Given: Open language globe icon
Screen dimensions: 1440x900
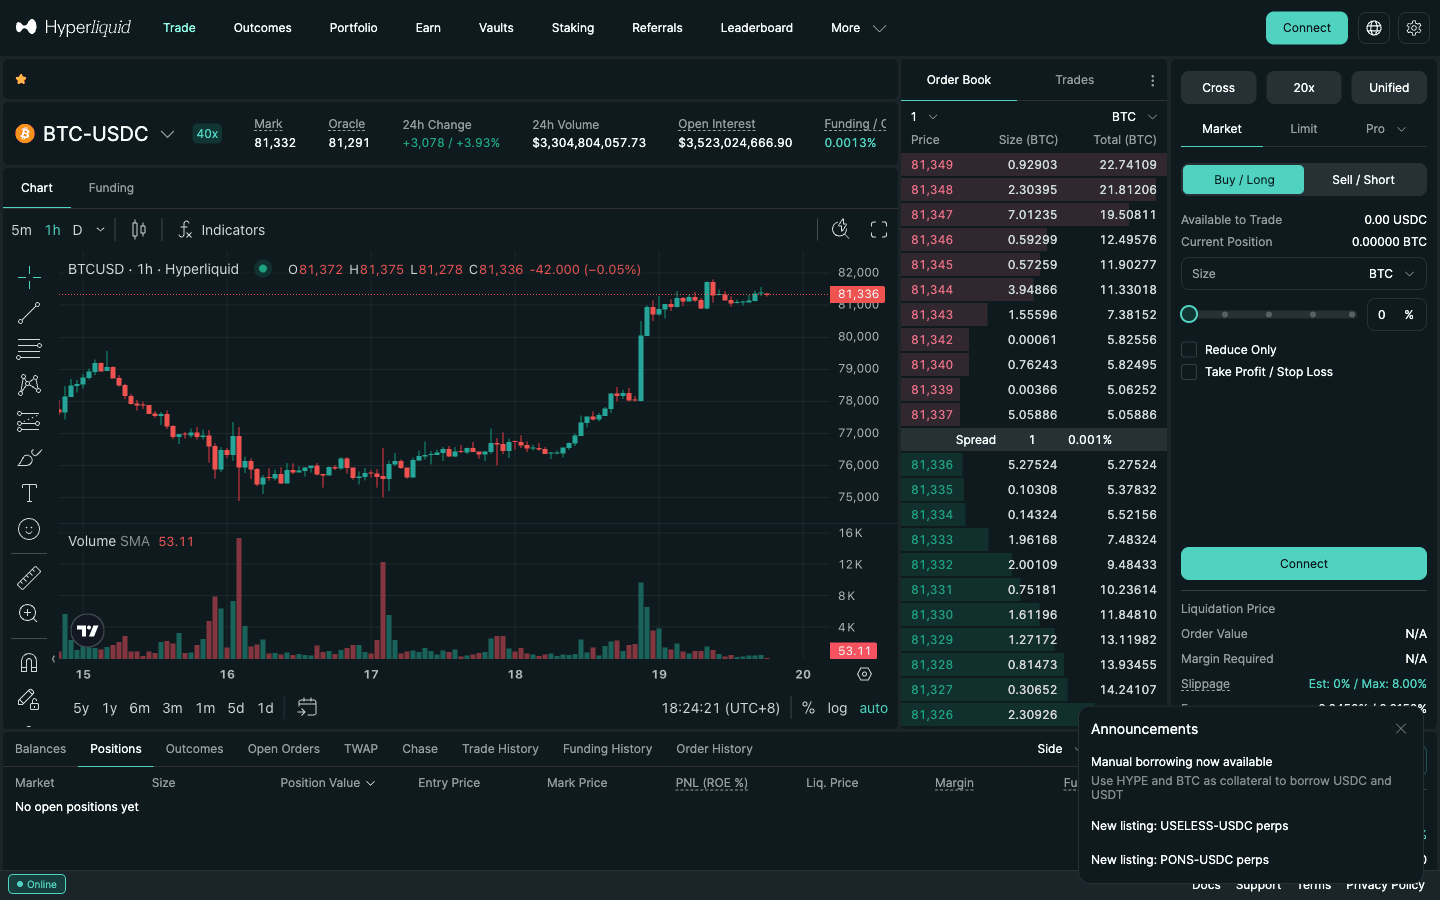Looking at the screenshot, I should 1374,28.
